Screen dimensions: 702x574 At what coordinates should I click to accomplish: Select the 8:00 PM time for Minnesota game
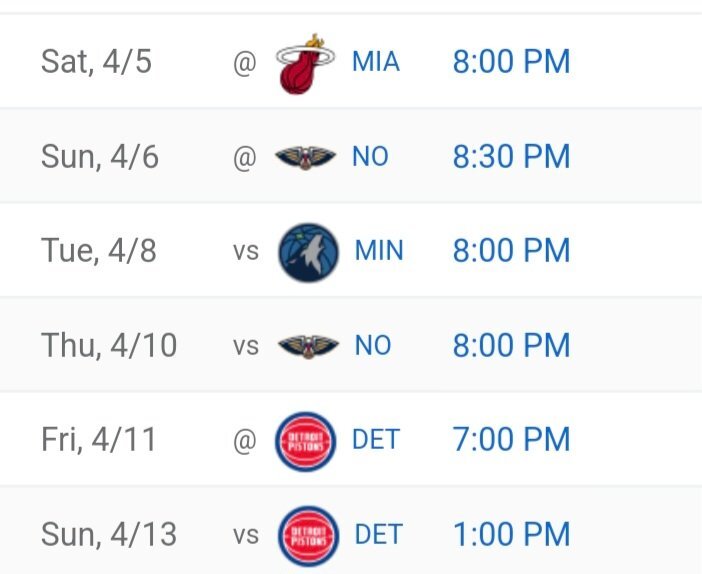click(511, 250)
